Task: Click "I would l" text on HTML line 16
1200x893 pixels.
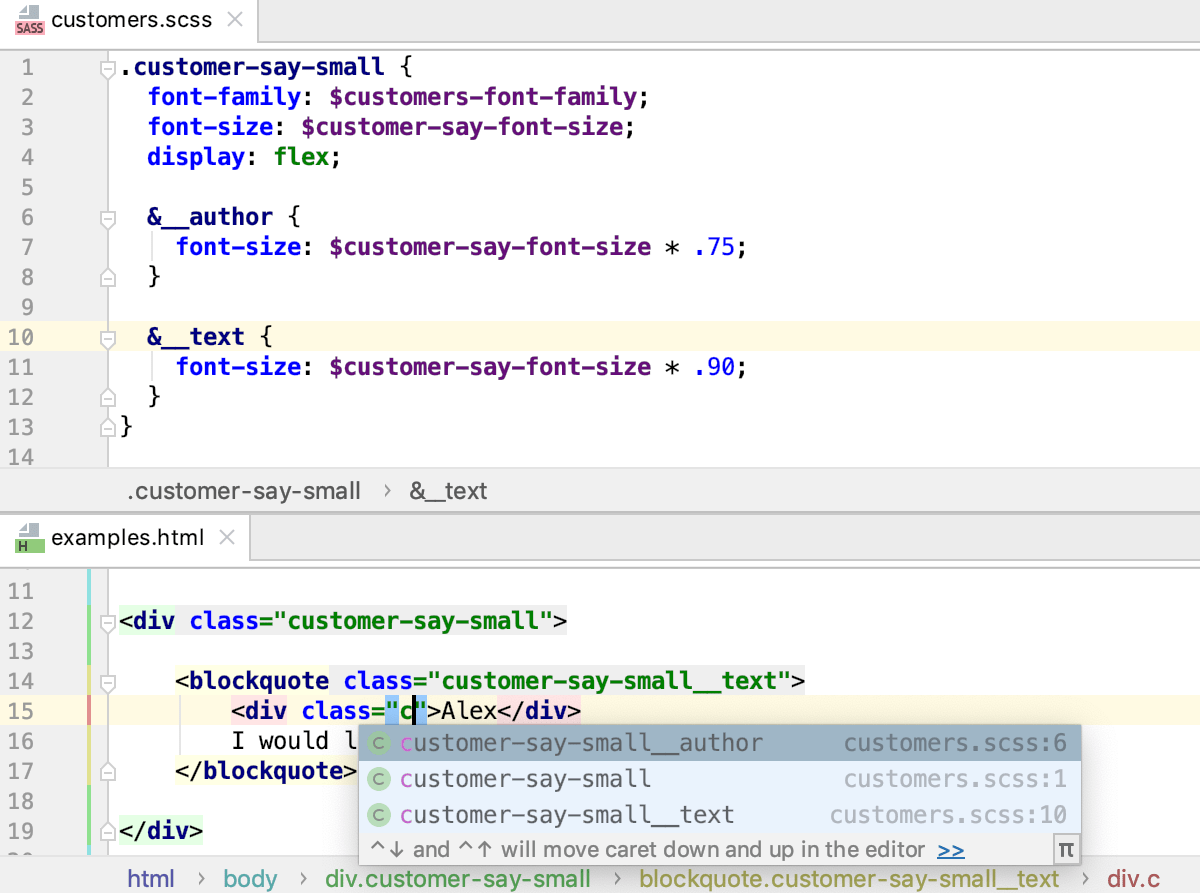Action: 294,741
